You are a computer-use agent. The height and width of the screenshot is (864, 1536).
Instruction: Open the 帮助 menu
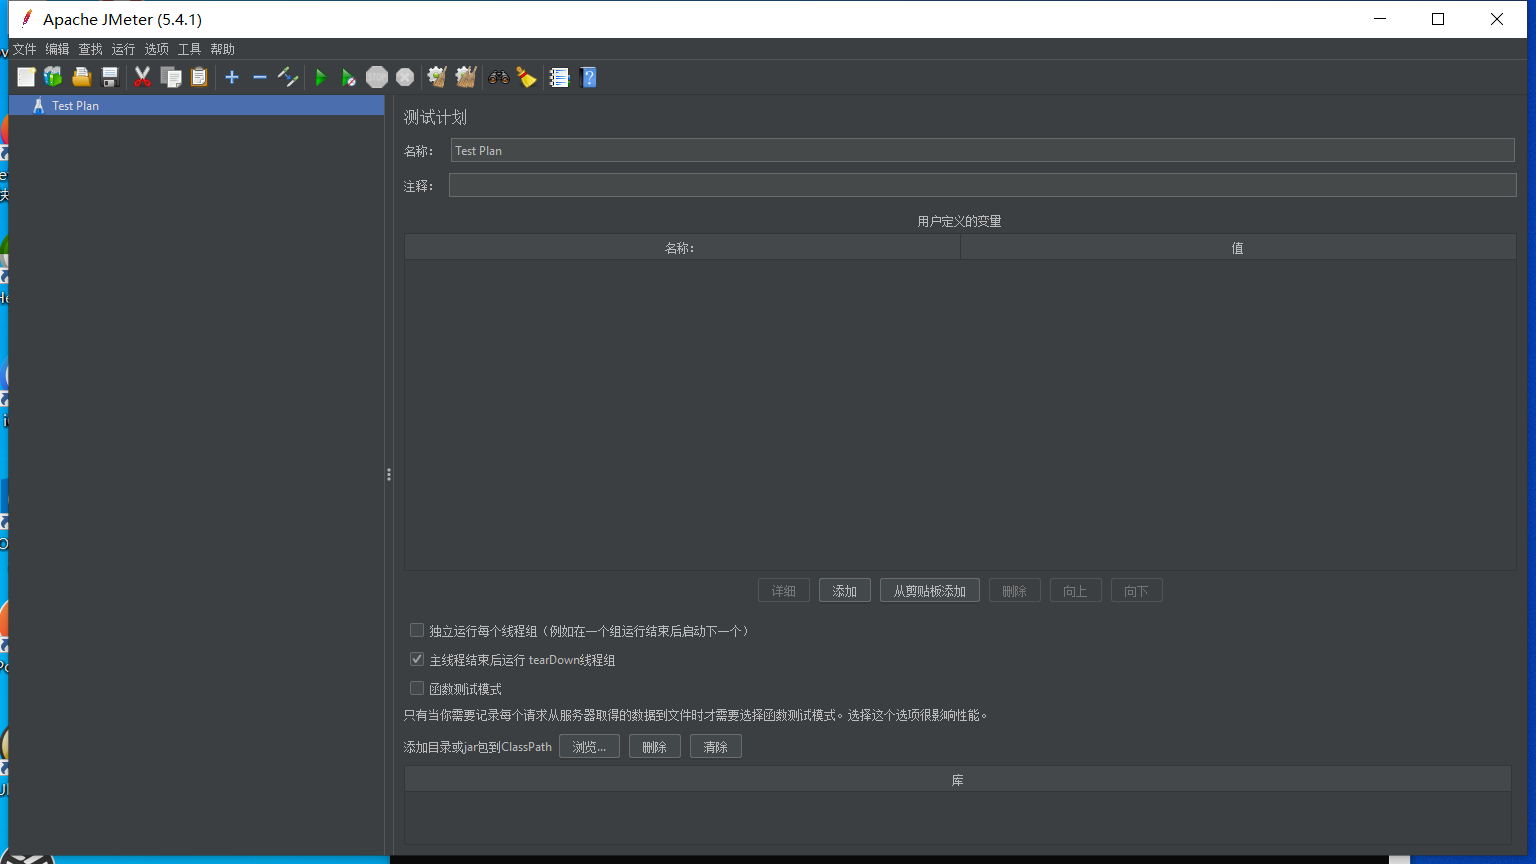point(222,49)
